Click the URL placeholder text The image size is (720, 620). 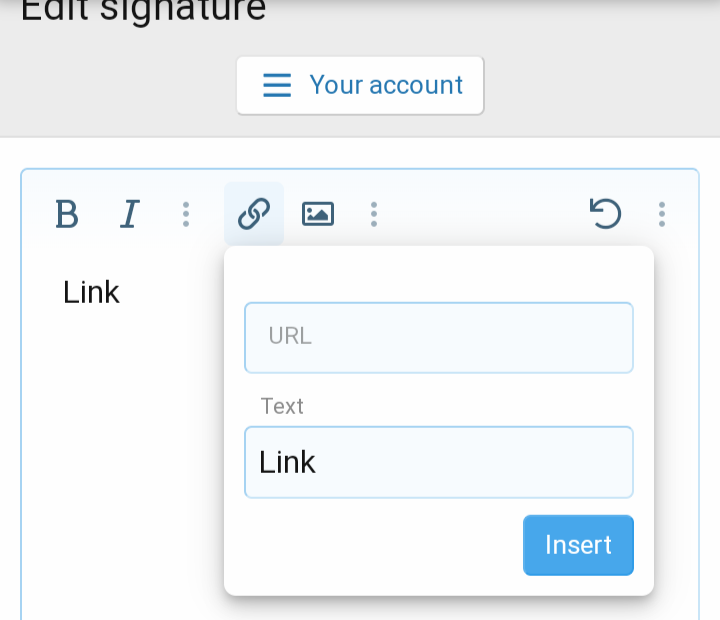pos(290,336)
